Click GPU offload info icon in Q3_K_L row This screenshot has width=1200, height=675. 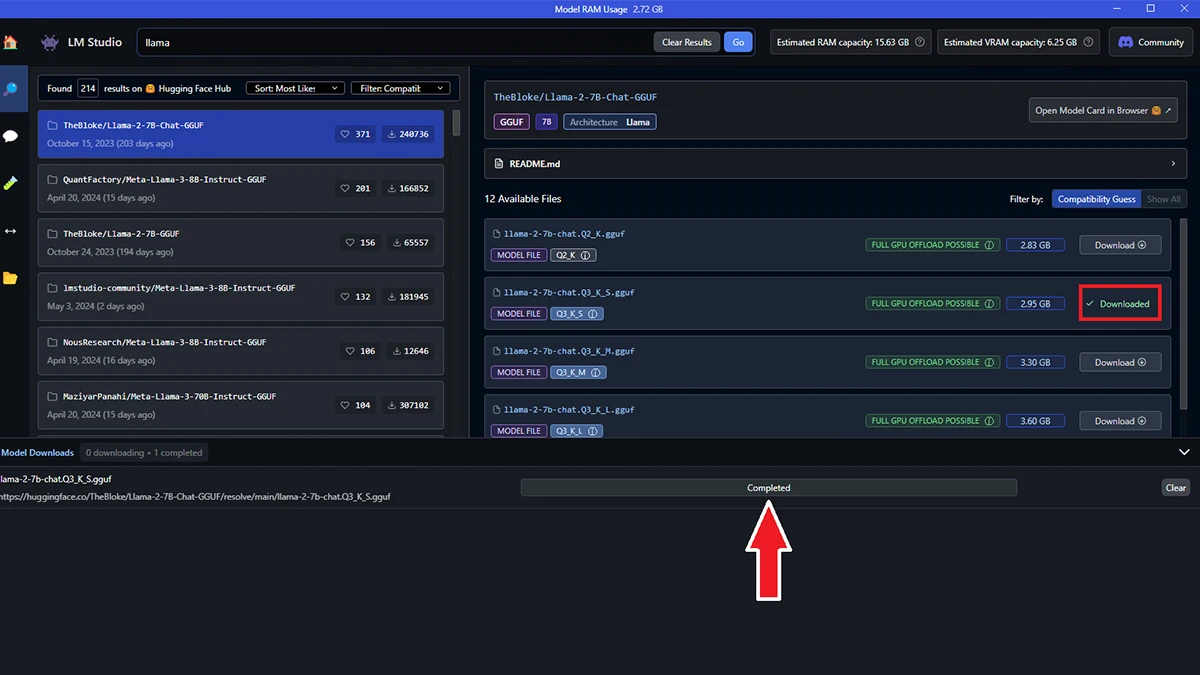tap(989, 421)
